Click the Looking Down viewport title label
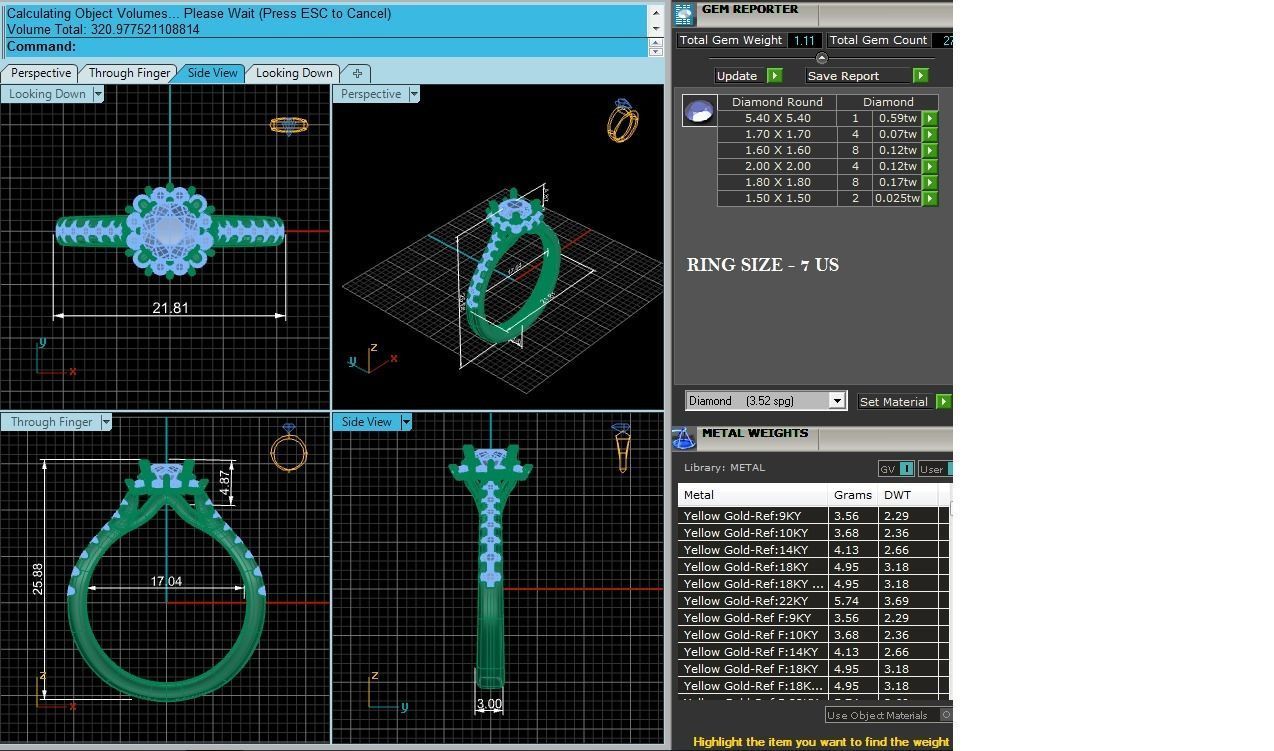1274x751 pixels. (x=47, y=94)
